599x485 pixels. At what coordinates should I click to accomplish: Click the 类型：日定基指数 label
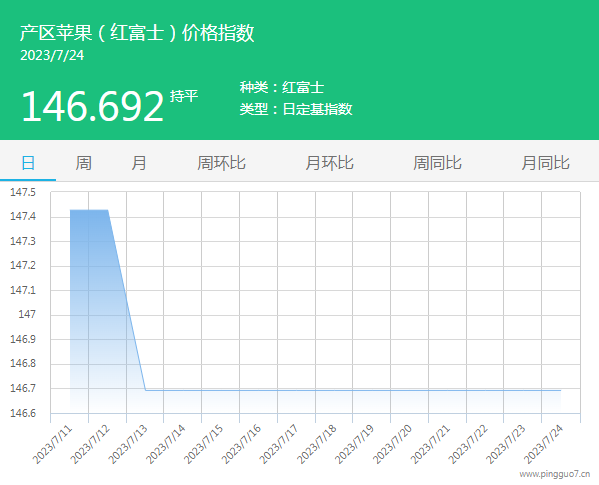(x=296, y=109)
